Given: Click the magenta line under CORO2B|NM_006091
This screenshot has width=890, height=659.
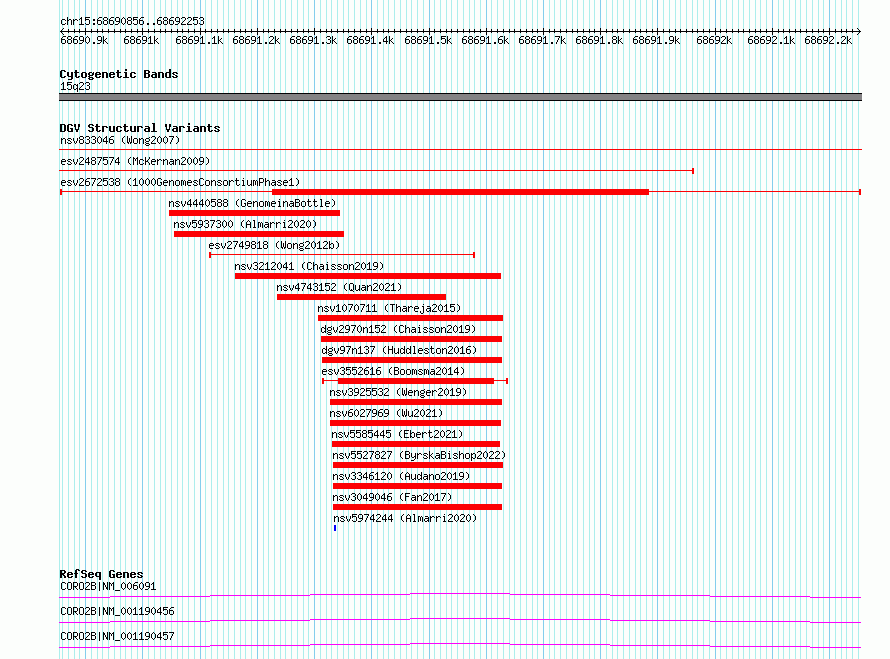Looking at the screenshot, I should coord(460,595).
